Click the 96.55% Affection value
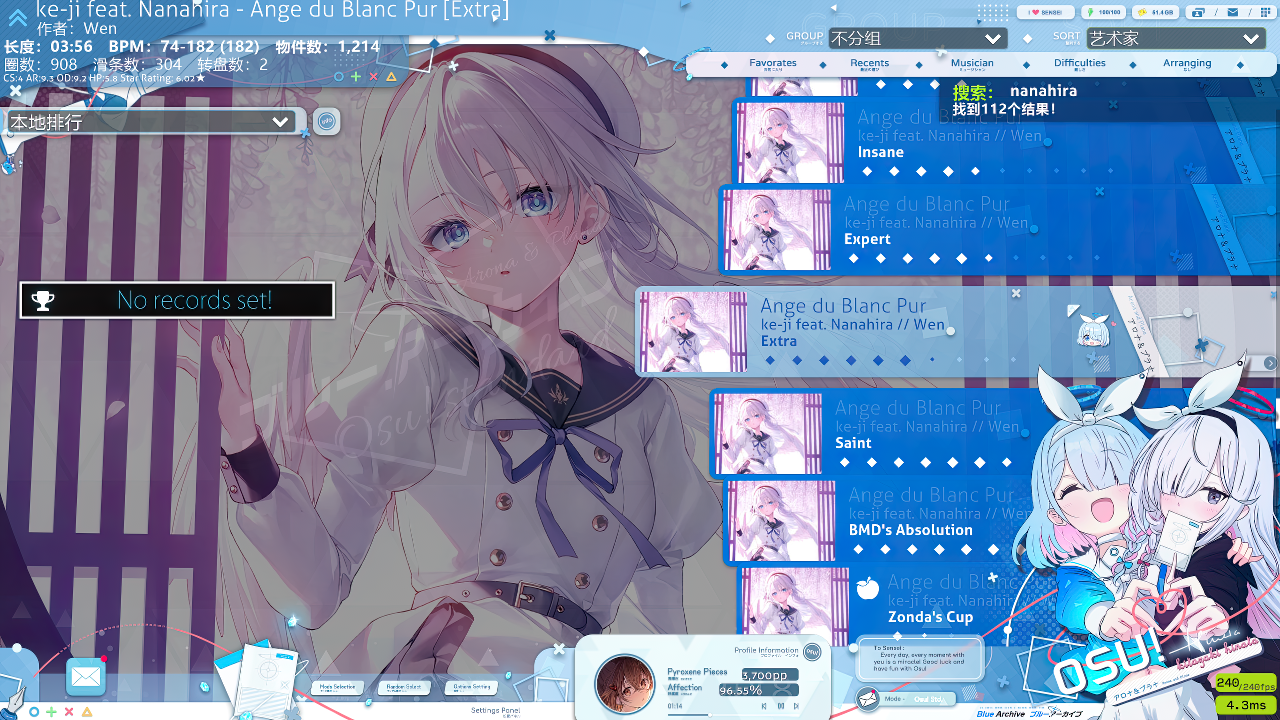 [757, 690]
